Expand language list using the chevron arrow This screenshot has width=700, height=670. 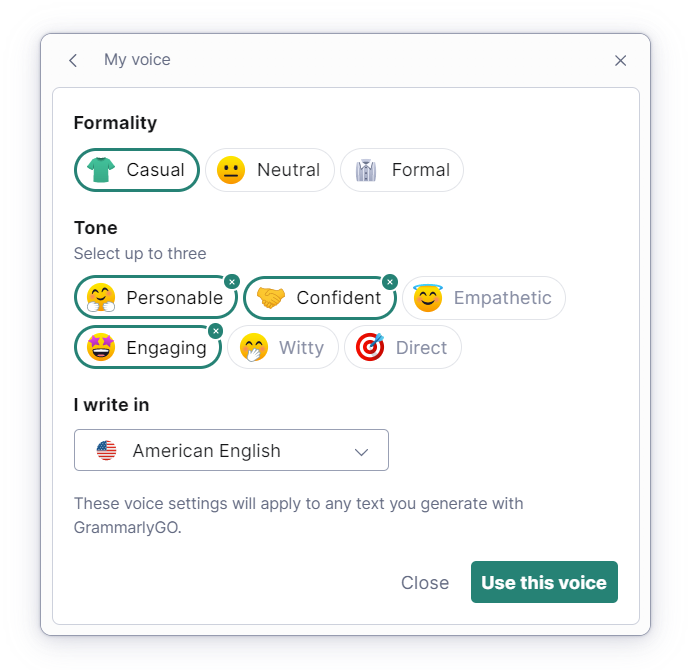[362, 452]
